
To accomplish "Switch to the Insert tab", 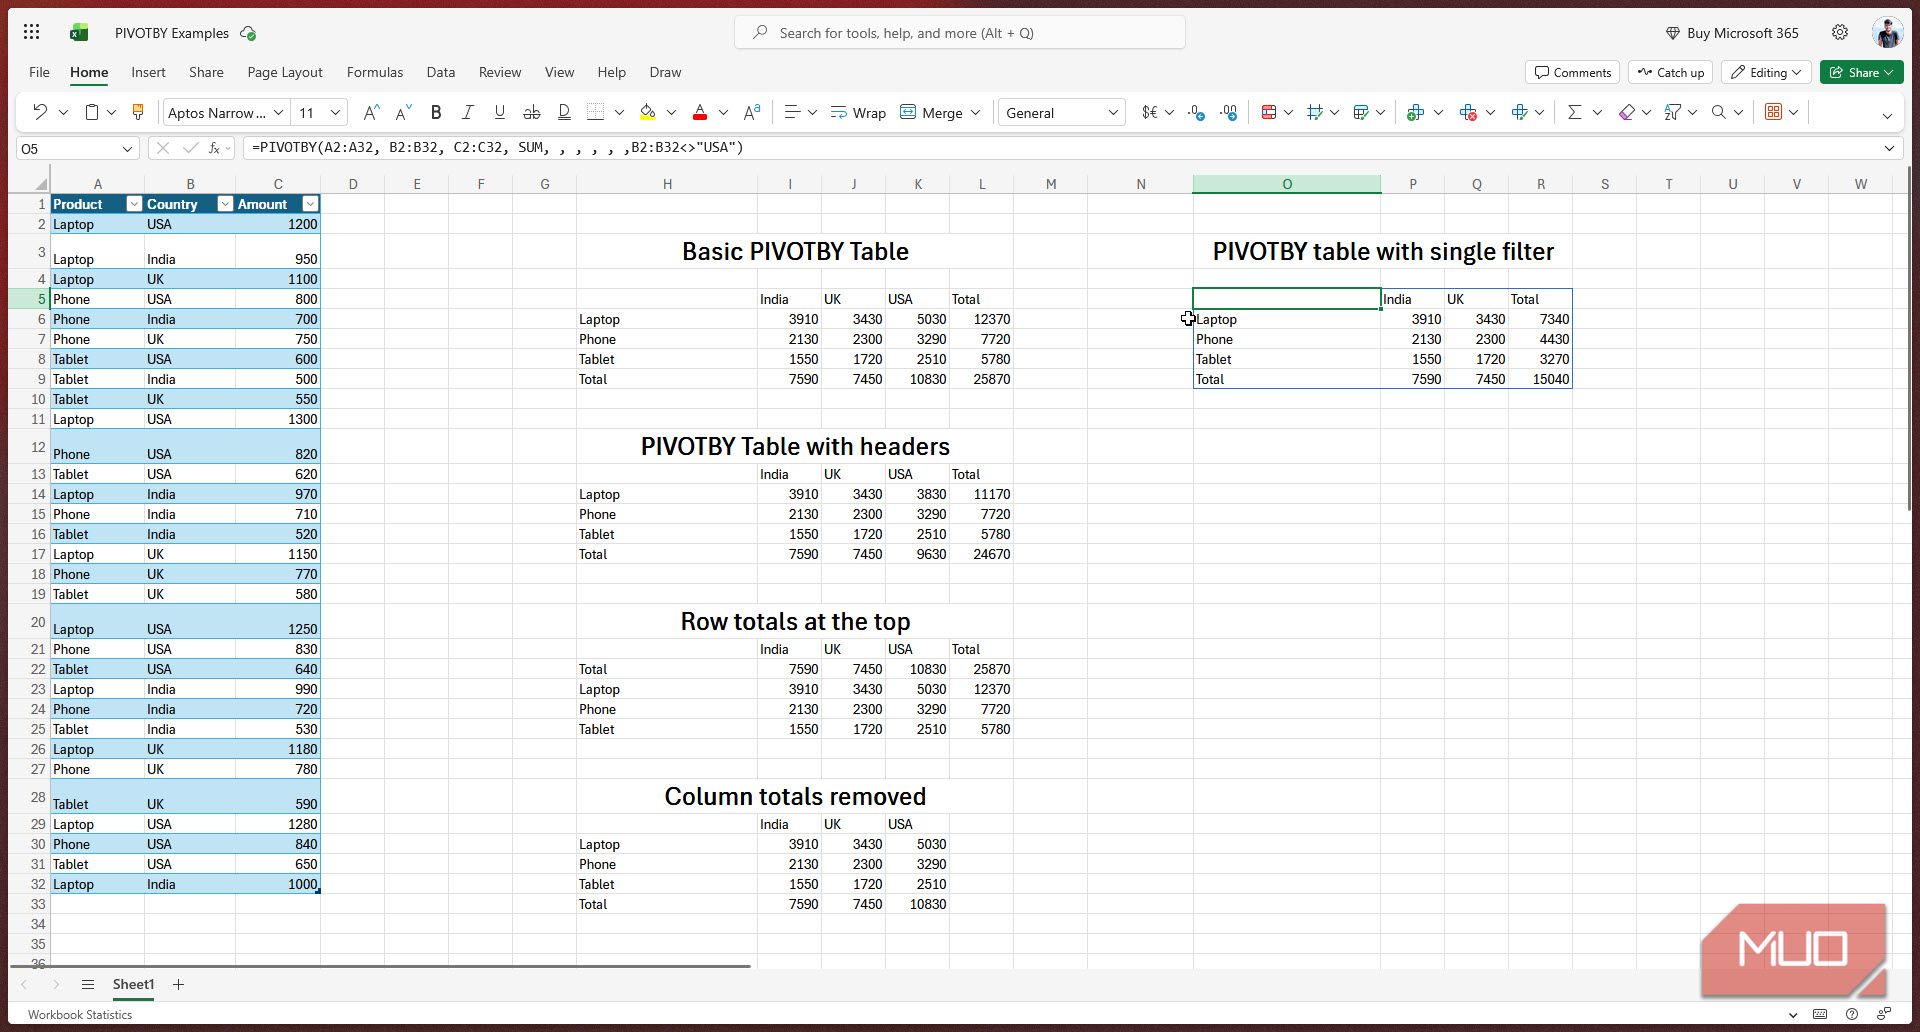I will pyautogui.click(x=148, y=72).
